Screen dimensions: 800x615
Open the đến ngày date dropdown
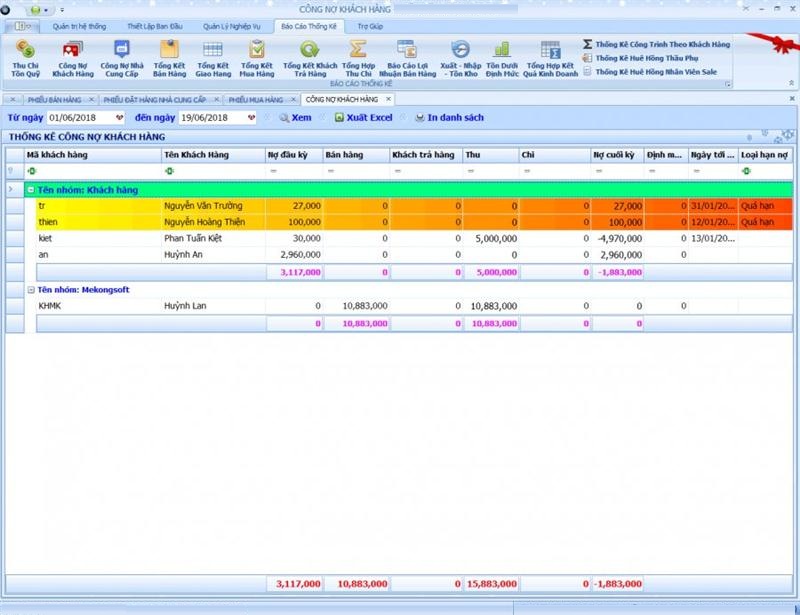tap(251, 118)
